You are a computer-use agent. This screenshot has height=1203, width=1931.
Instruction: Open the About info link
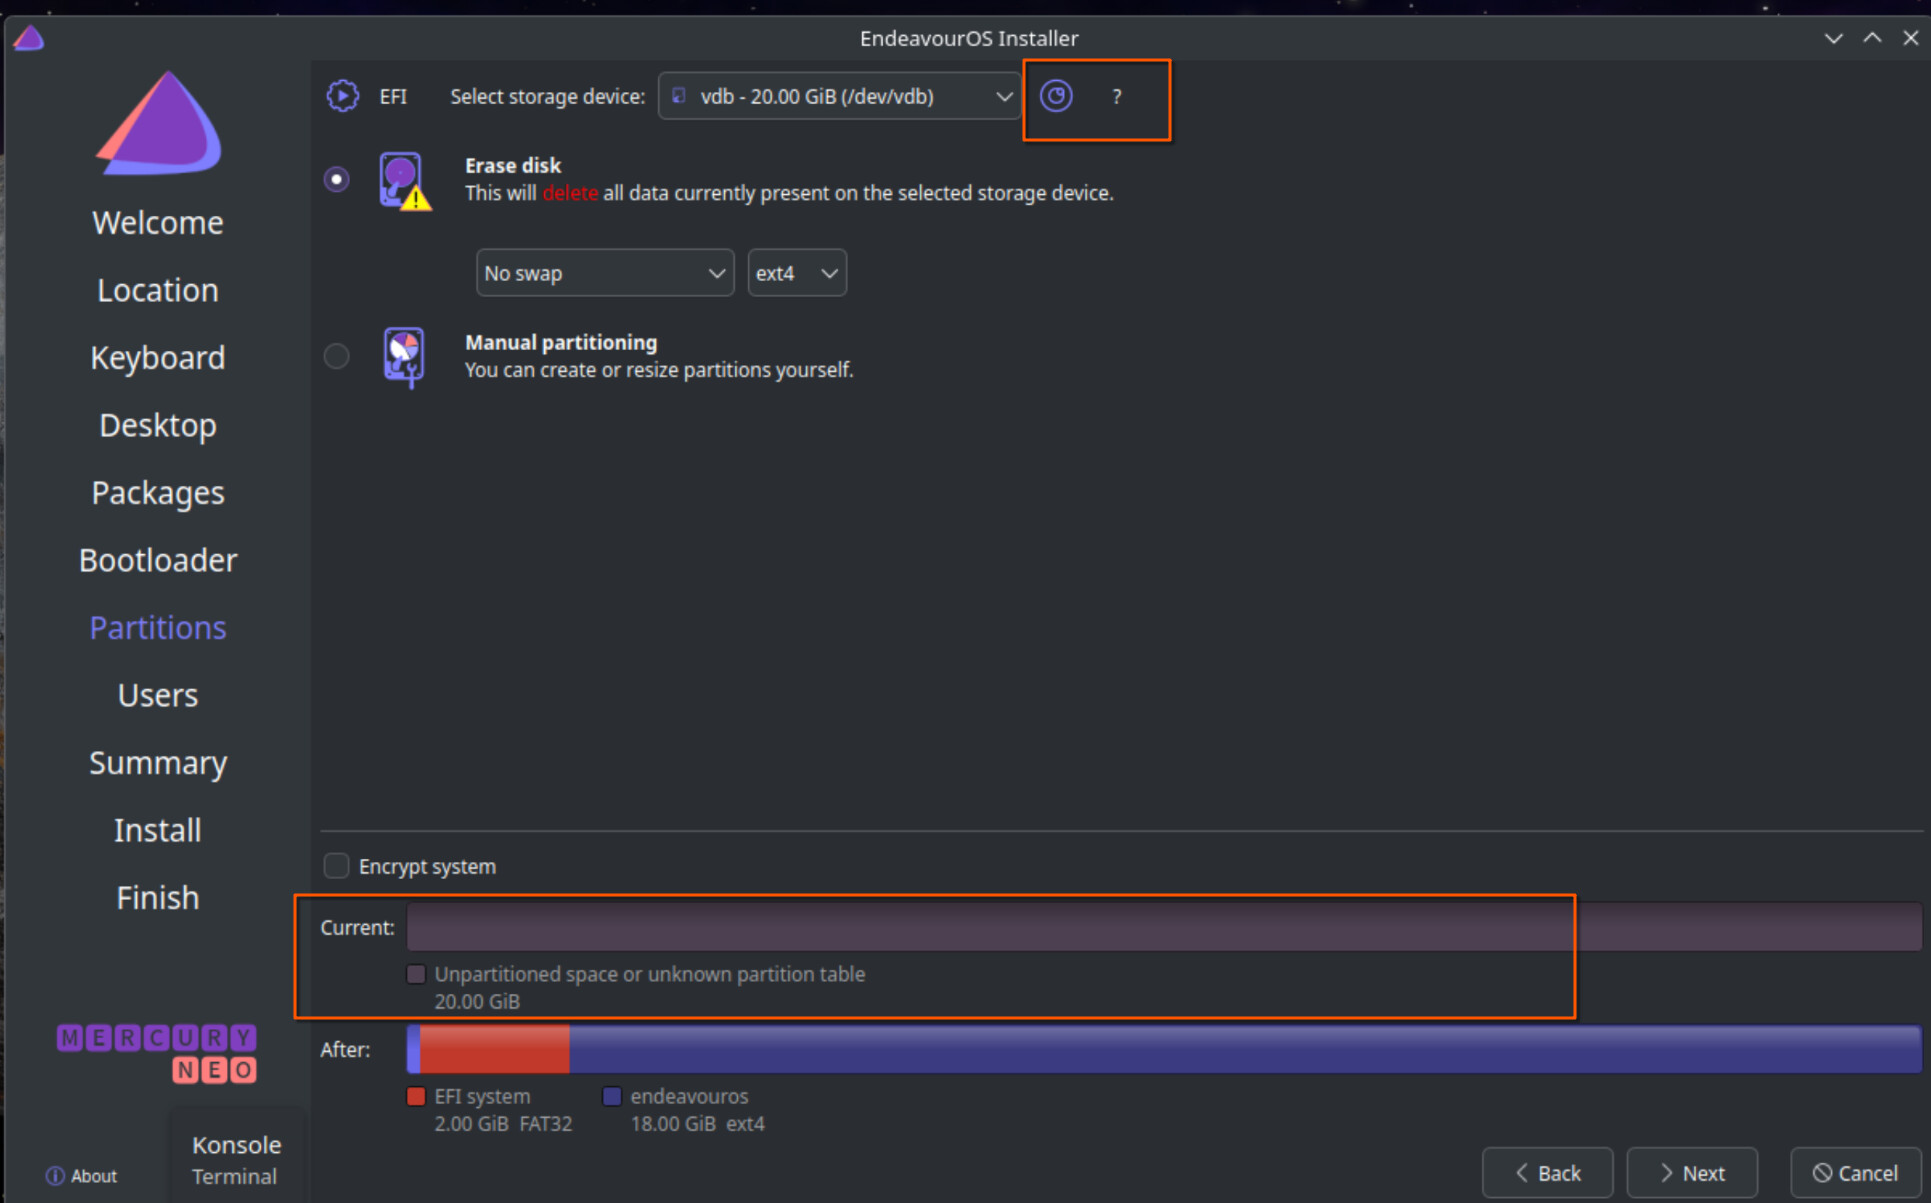click(81, 1176)
